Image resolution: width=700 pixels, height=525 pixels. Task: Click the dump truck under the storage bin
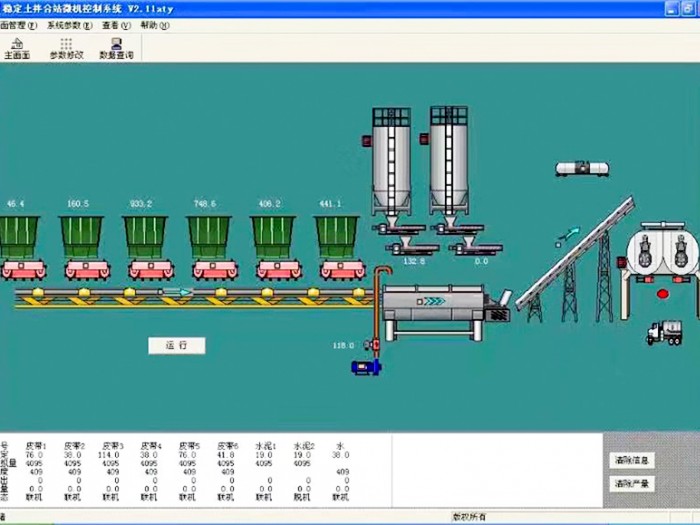tap(663, 332)
